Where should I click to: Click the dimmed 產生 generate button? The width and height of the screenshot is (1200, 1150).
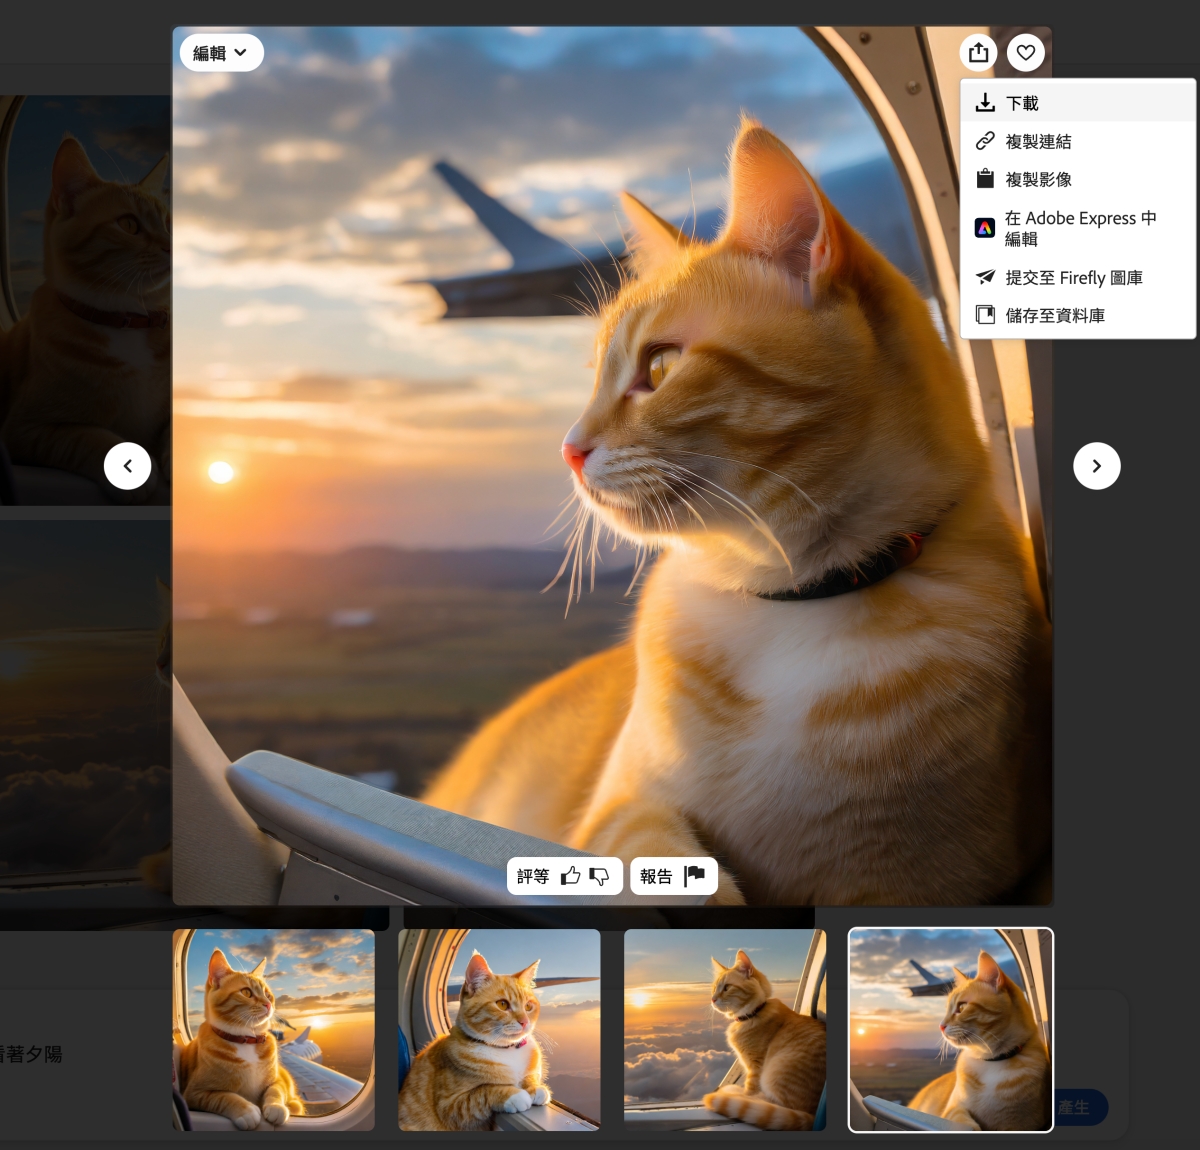tap(1078, 1107)
